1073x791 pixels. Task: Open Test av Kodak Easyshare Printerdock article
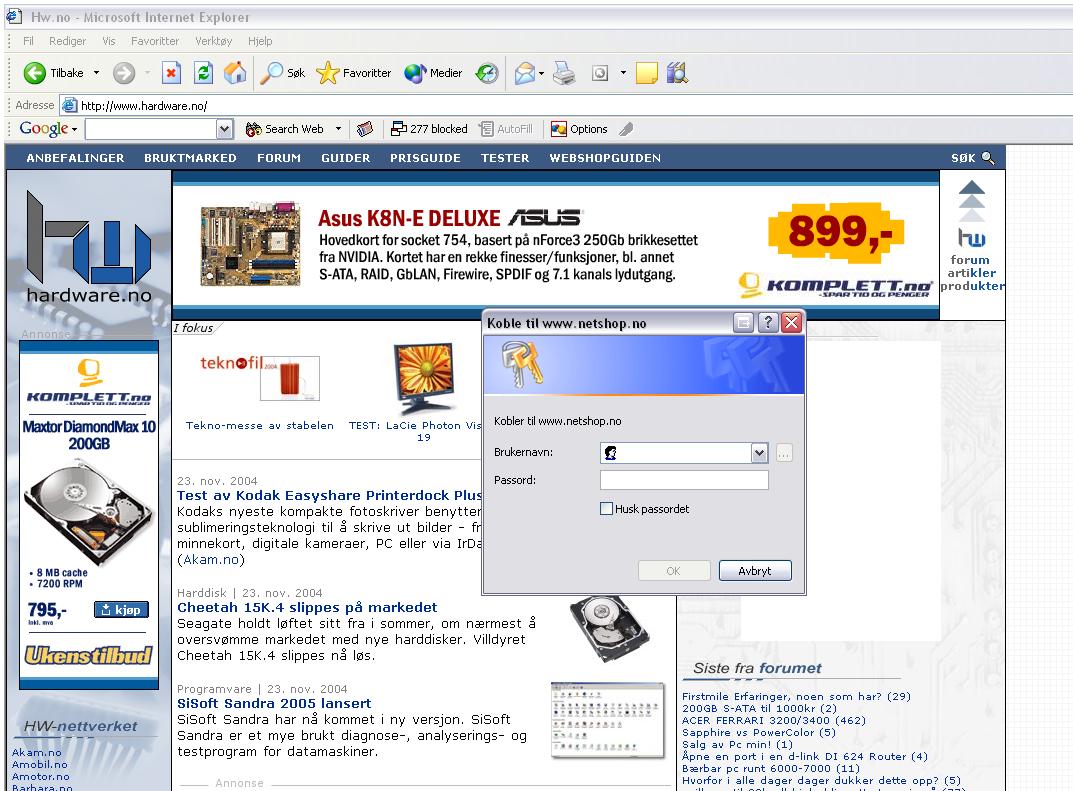(329, 495)
